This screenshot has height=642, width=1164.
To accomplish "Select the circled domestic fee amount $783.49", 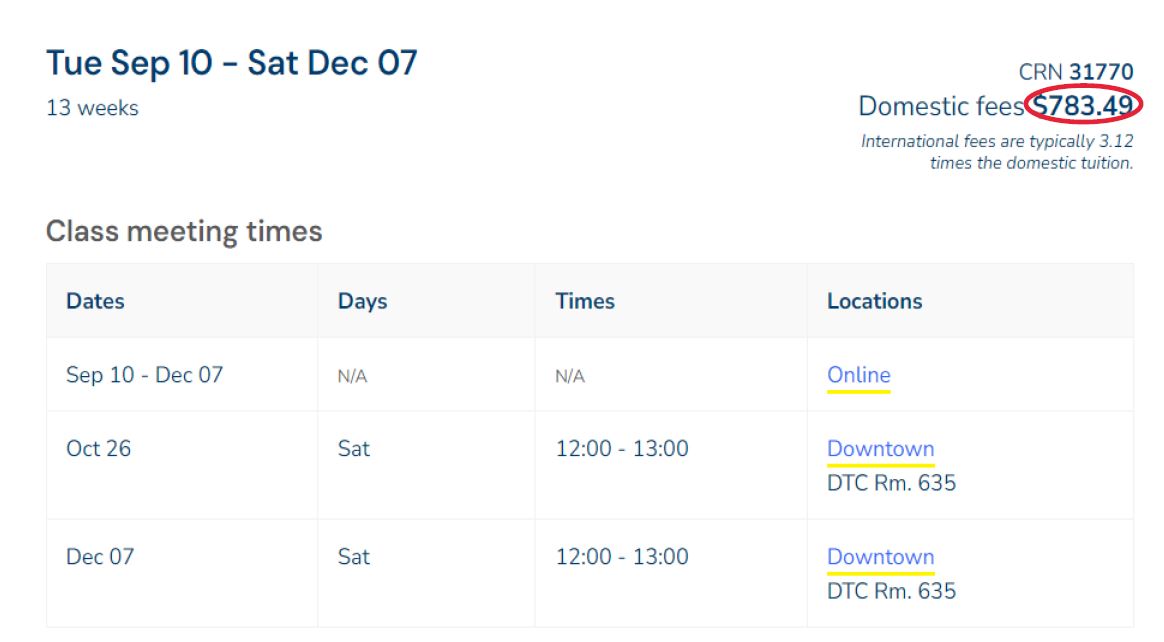I will click(x=1084, y=105).
